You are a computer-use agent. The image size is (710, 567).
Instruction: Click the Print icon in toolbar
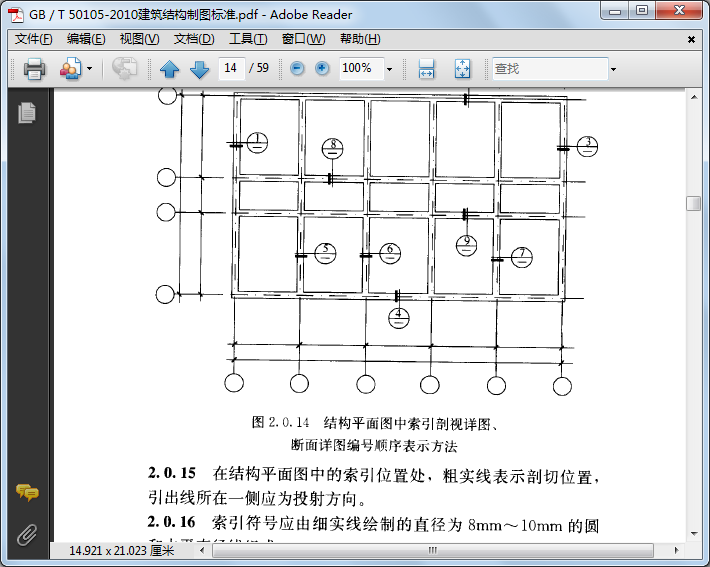tap(34, 69)
